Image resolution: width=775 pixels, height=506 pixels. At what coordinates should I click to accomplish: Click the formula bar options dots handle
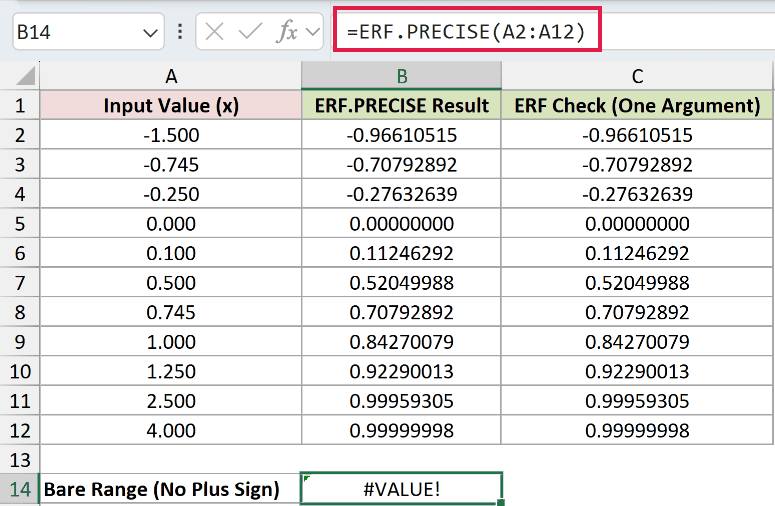pos(180,32)
